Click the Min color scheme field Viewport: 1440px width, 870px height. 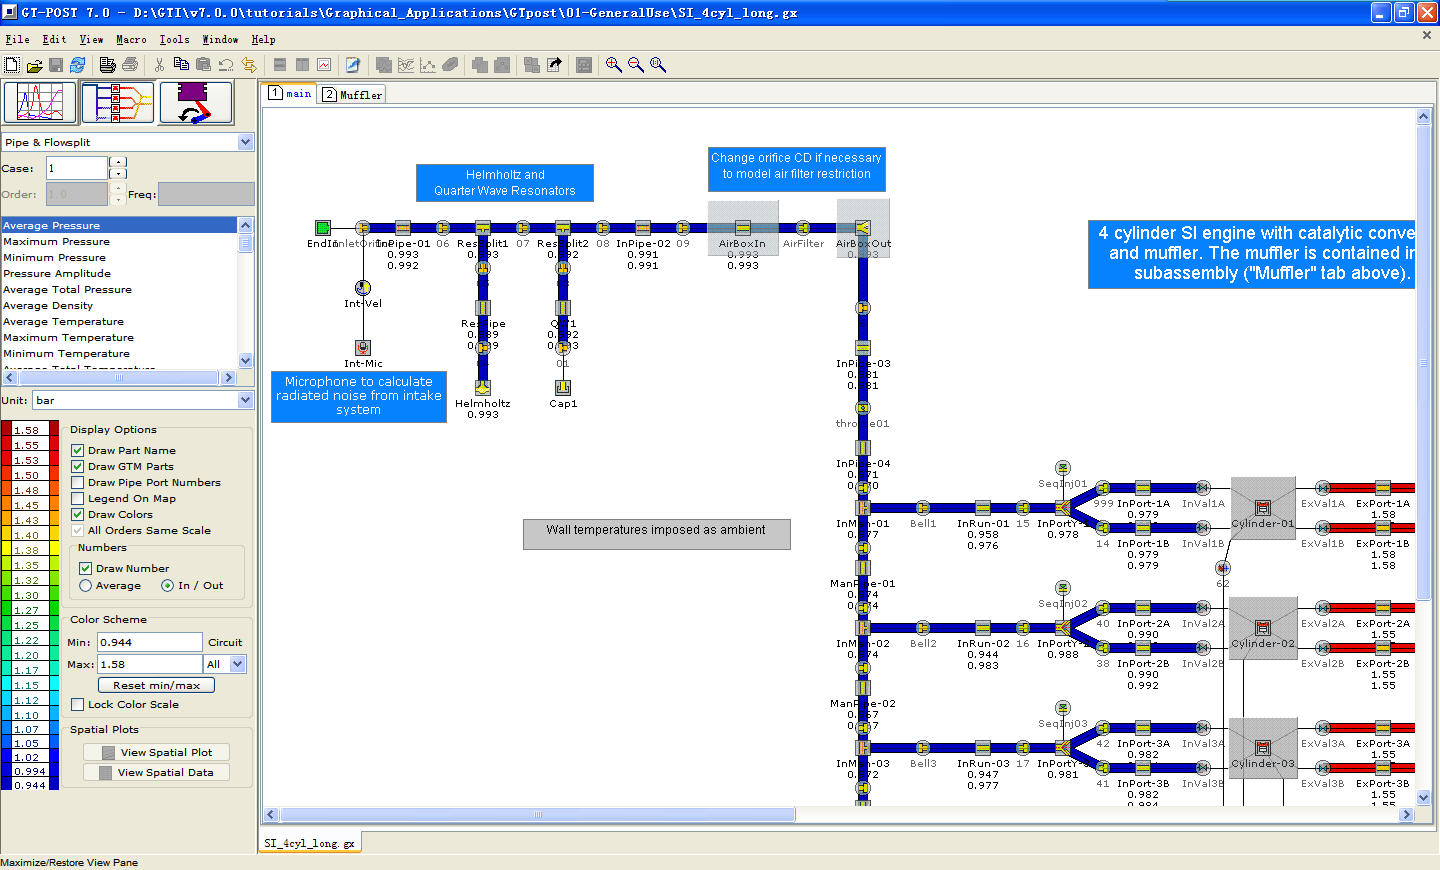click(149, 642)
